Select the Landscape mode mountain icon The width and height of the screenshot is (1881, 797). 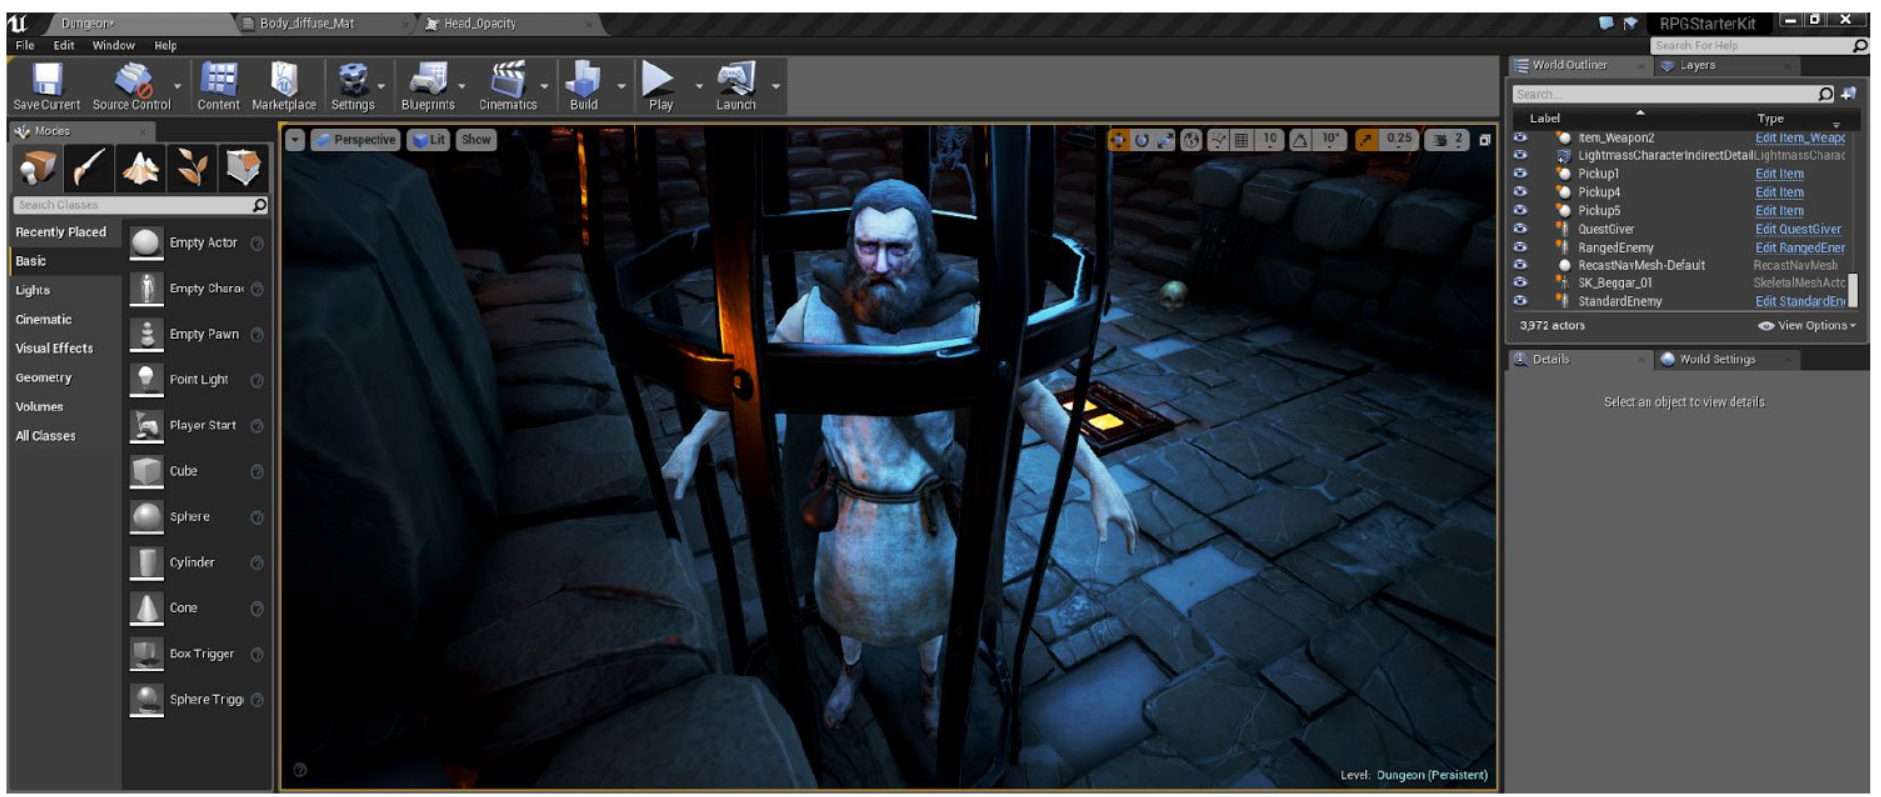coord(140,167)
